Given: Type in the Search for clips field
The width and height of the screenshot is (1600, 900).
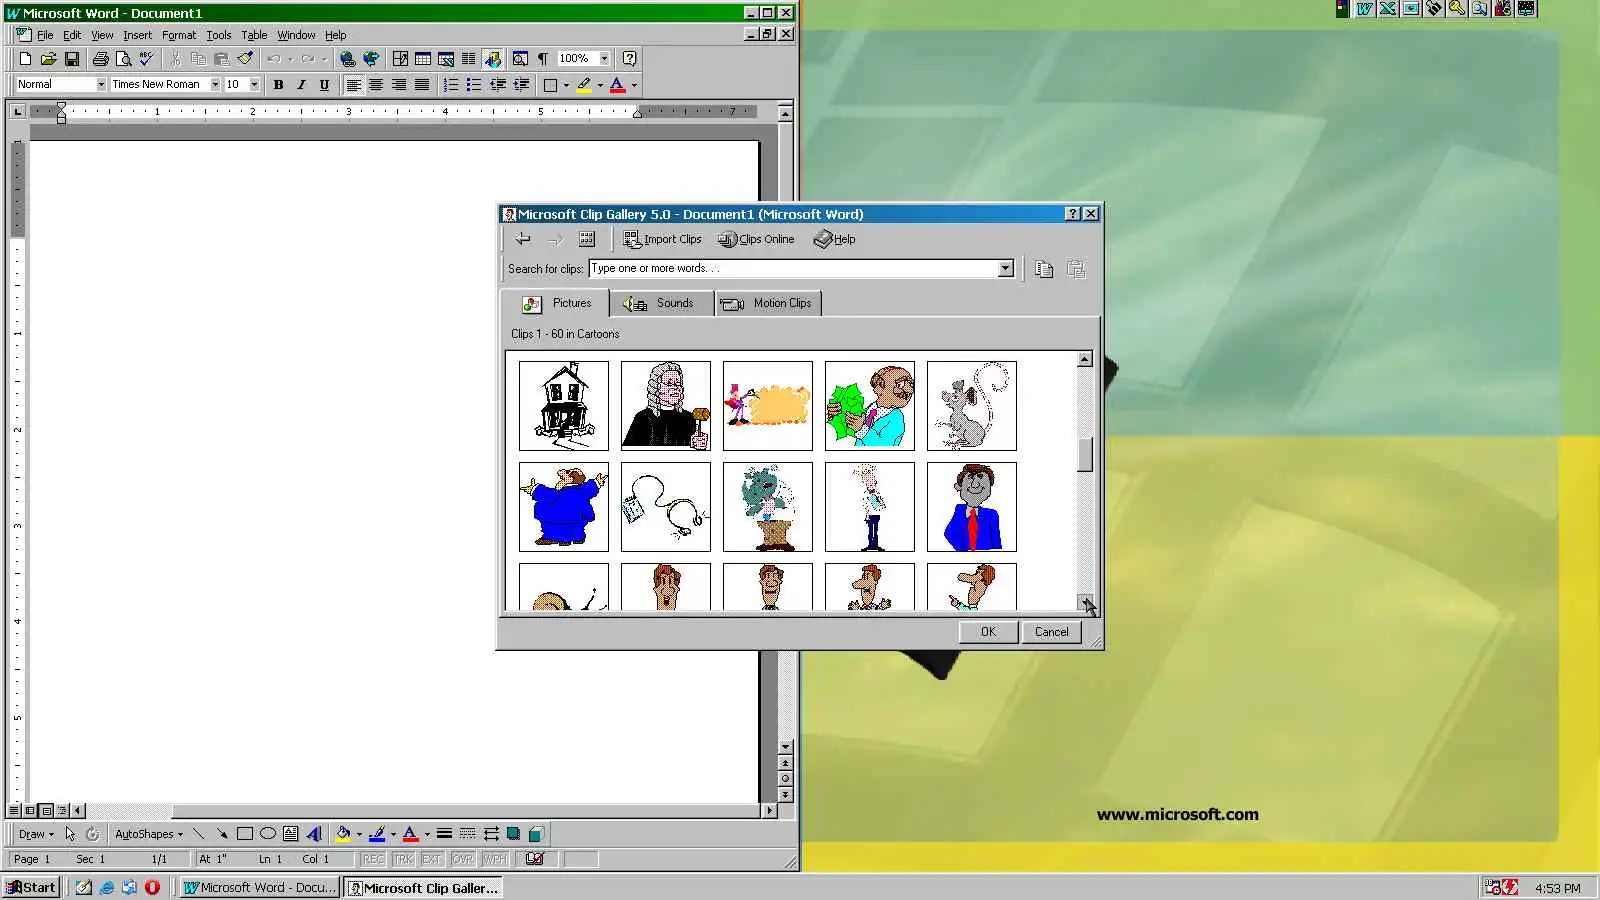Looking at the screenshot, I should [793, 268].
